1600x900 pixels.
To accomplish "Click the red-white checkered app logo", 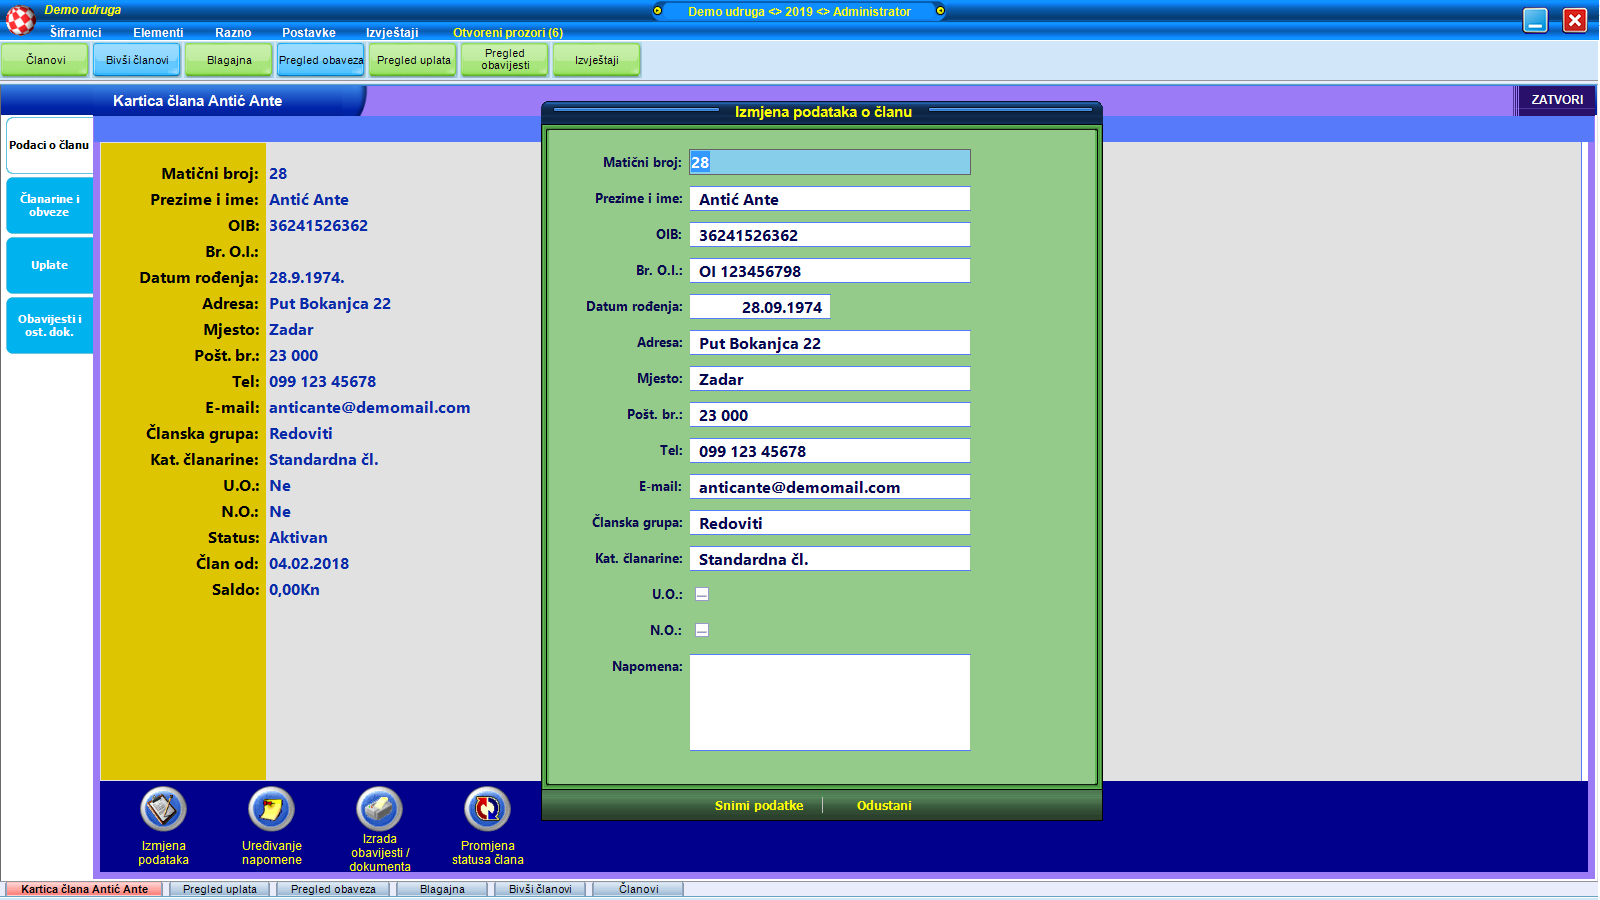I will (20, 19).
